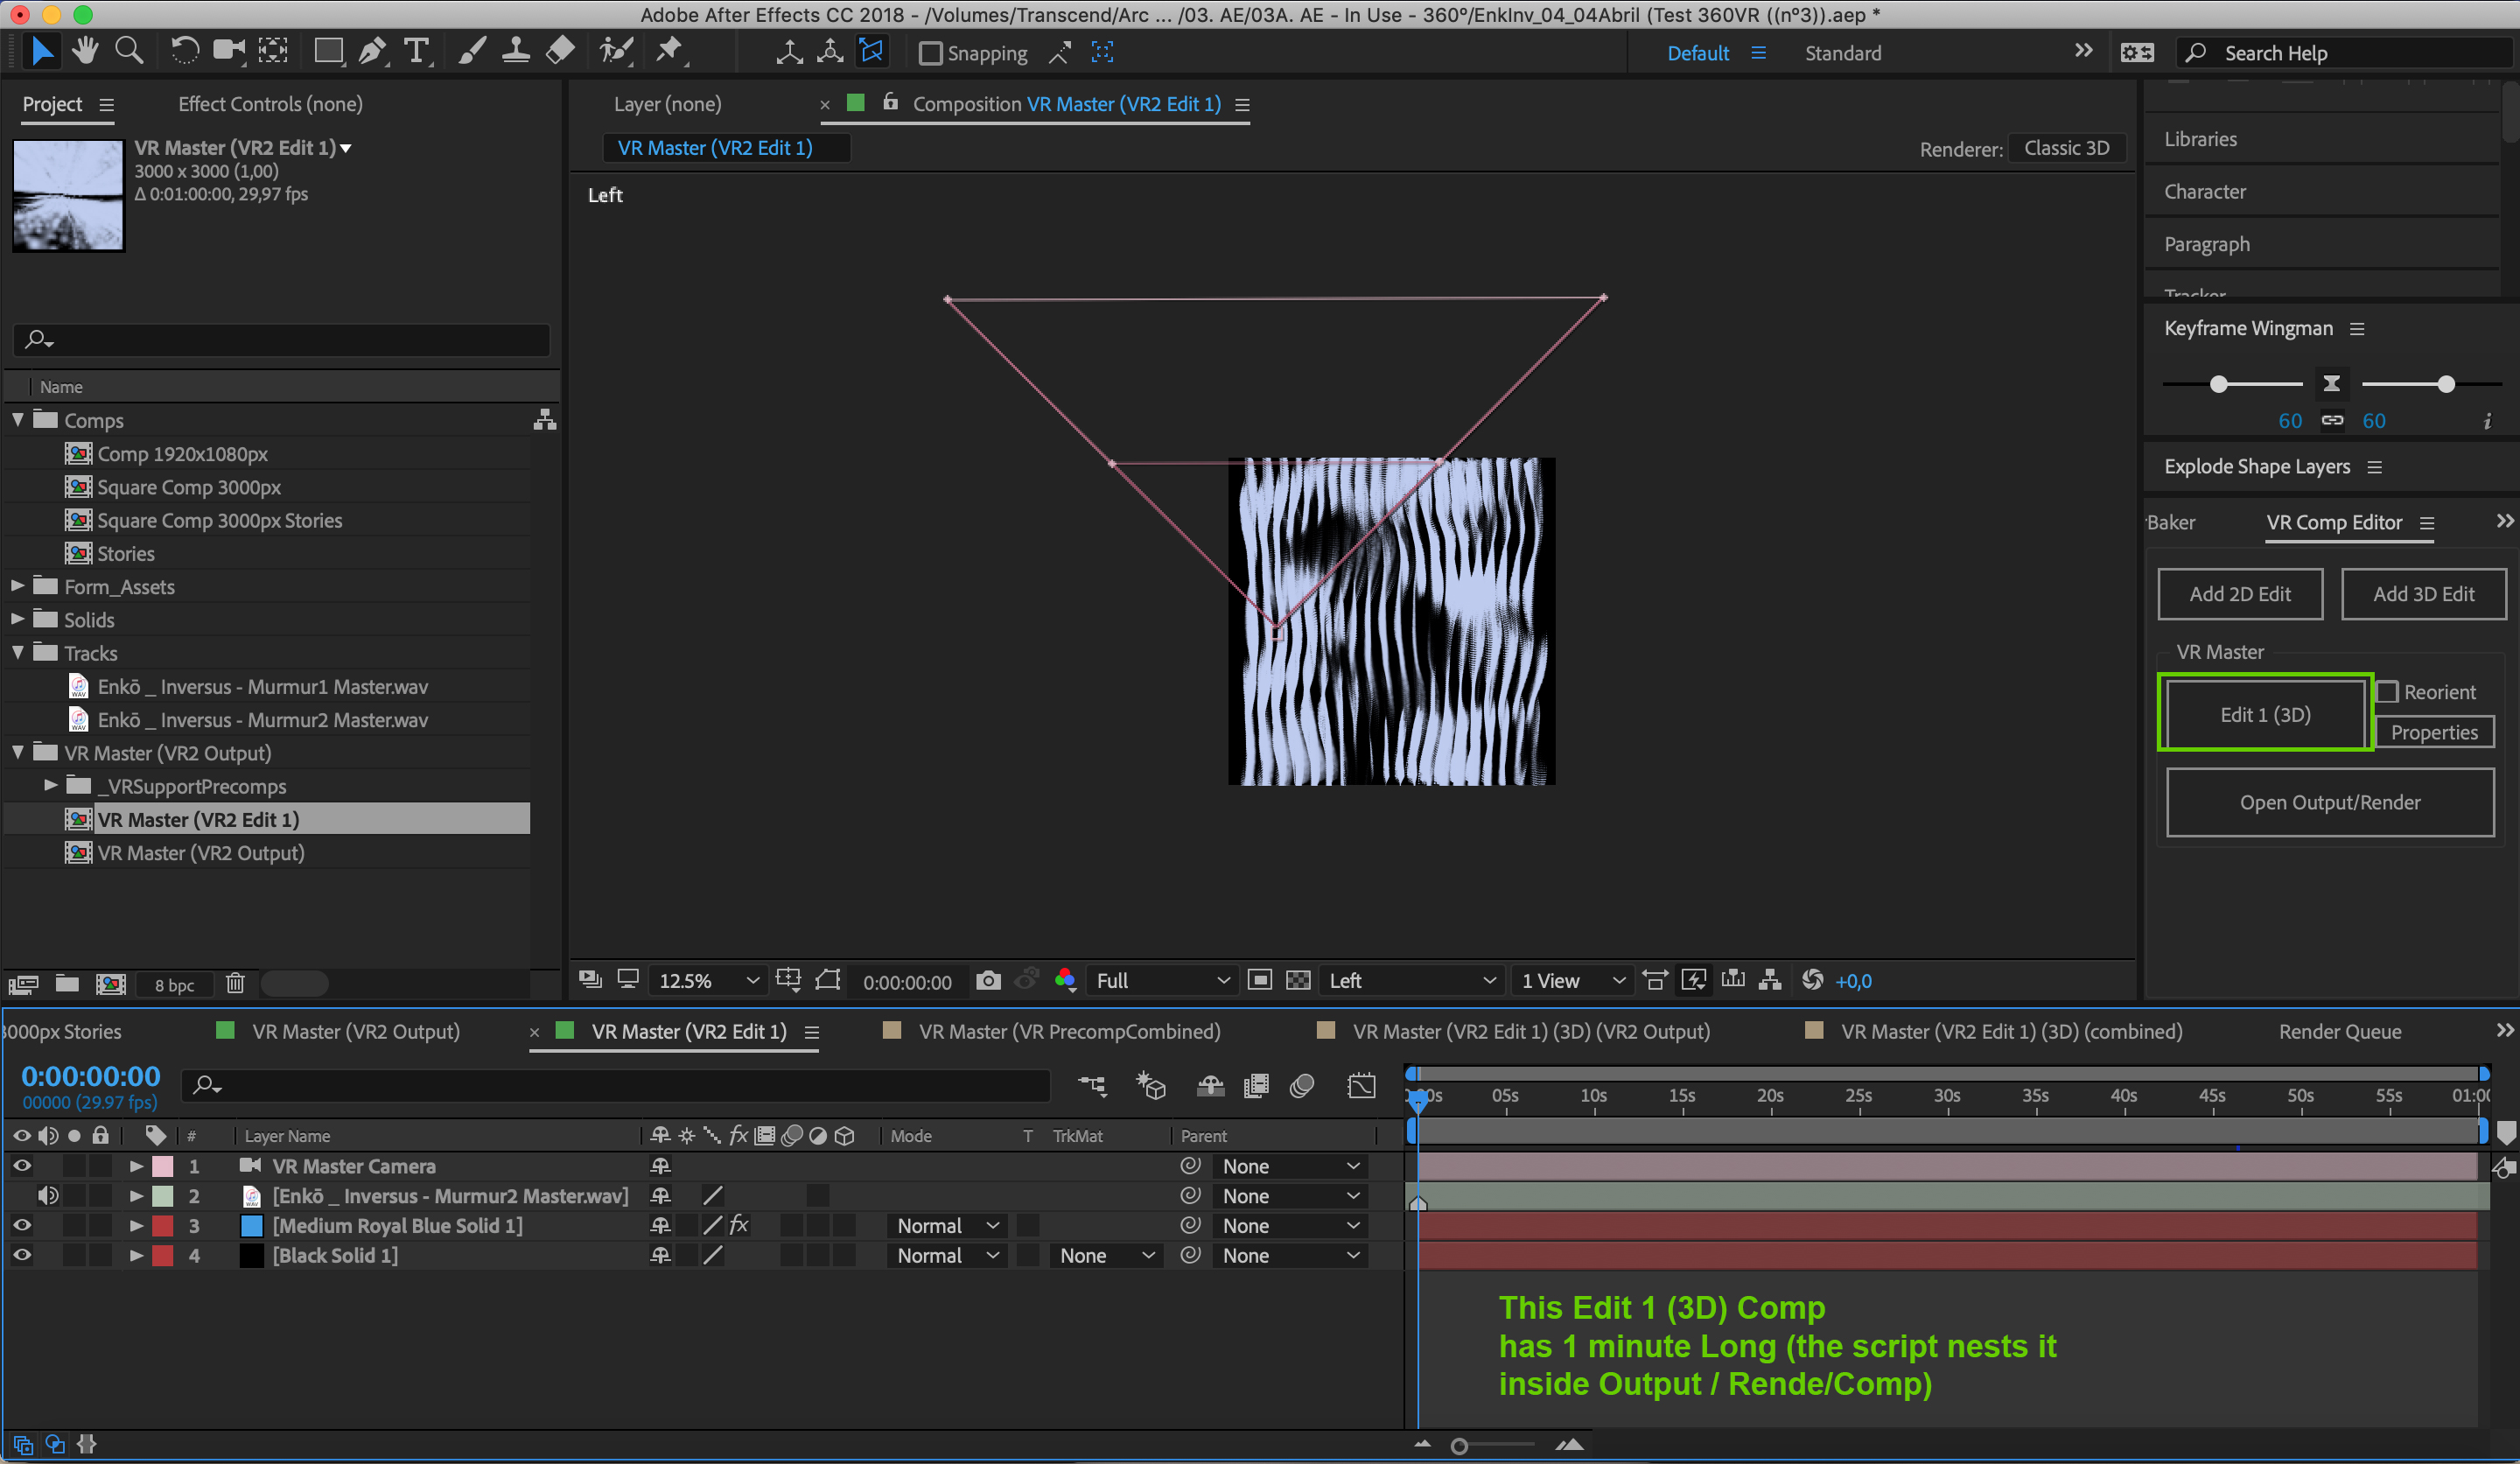Screen dimensions: 2520x1464
Task: Click the Add 3D Edit button
Action: pos(2424,594)
